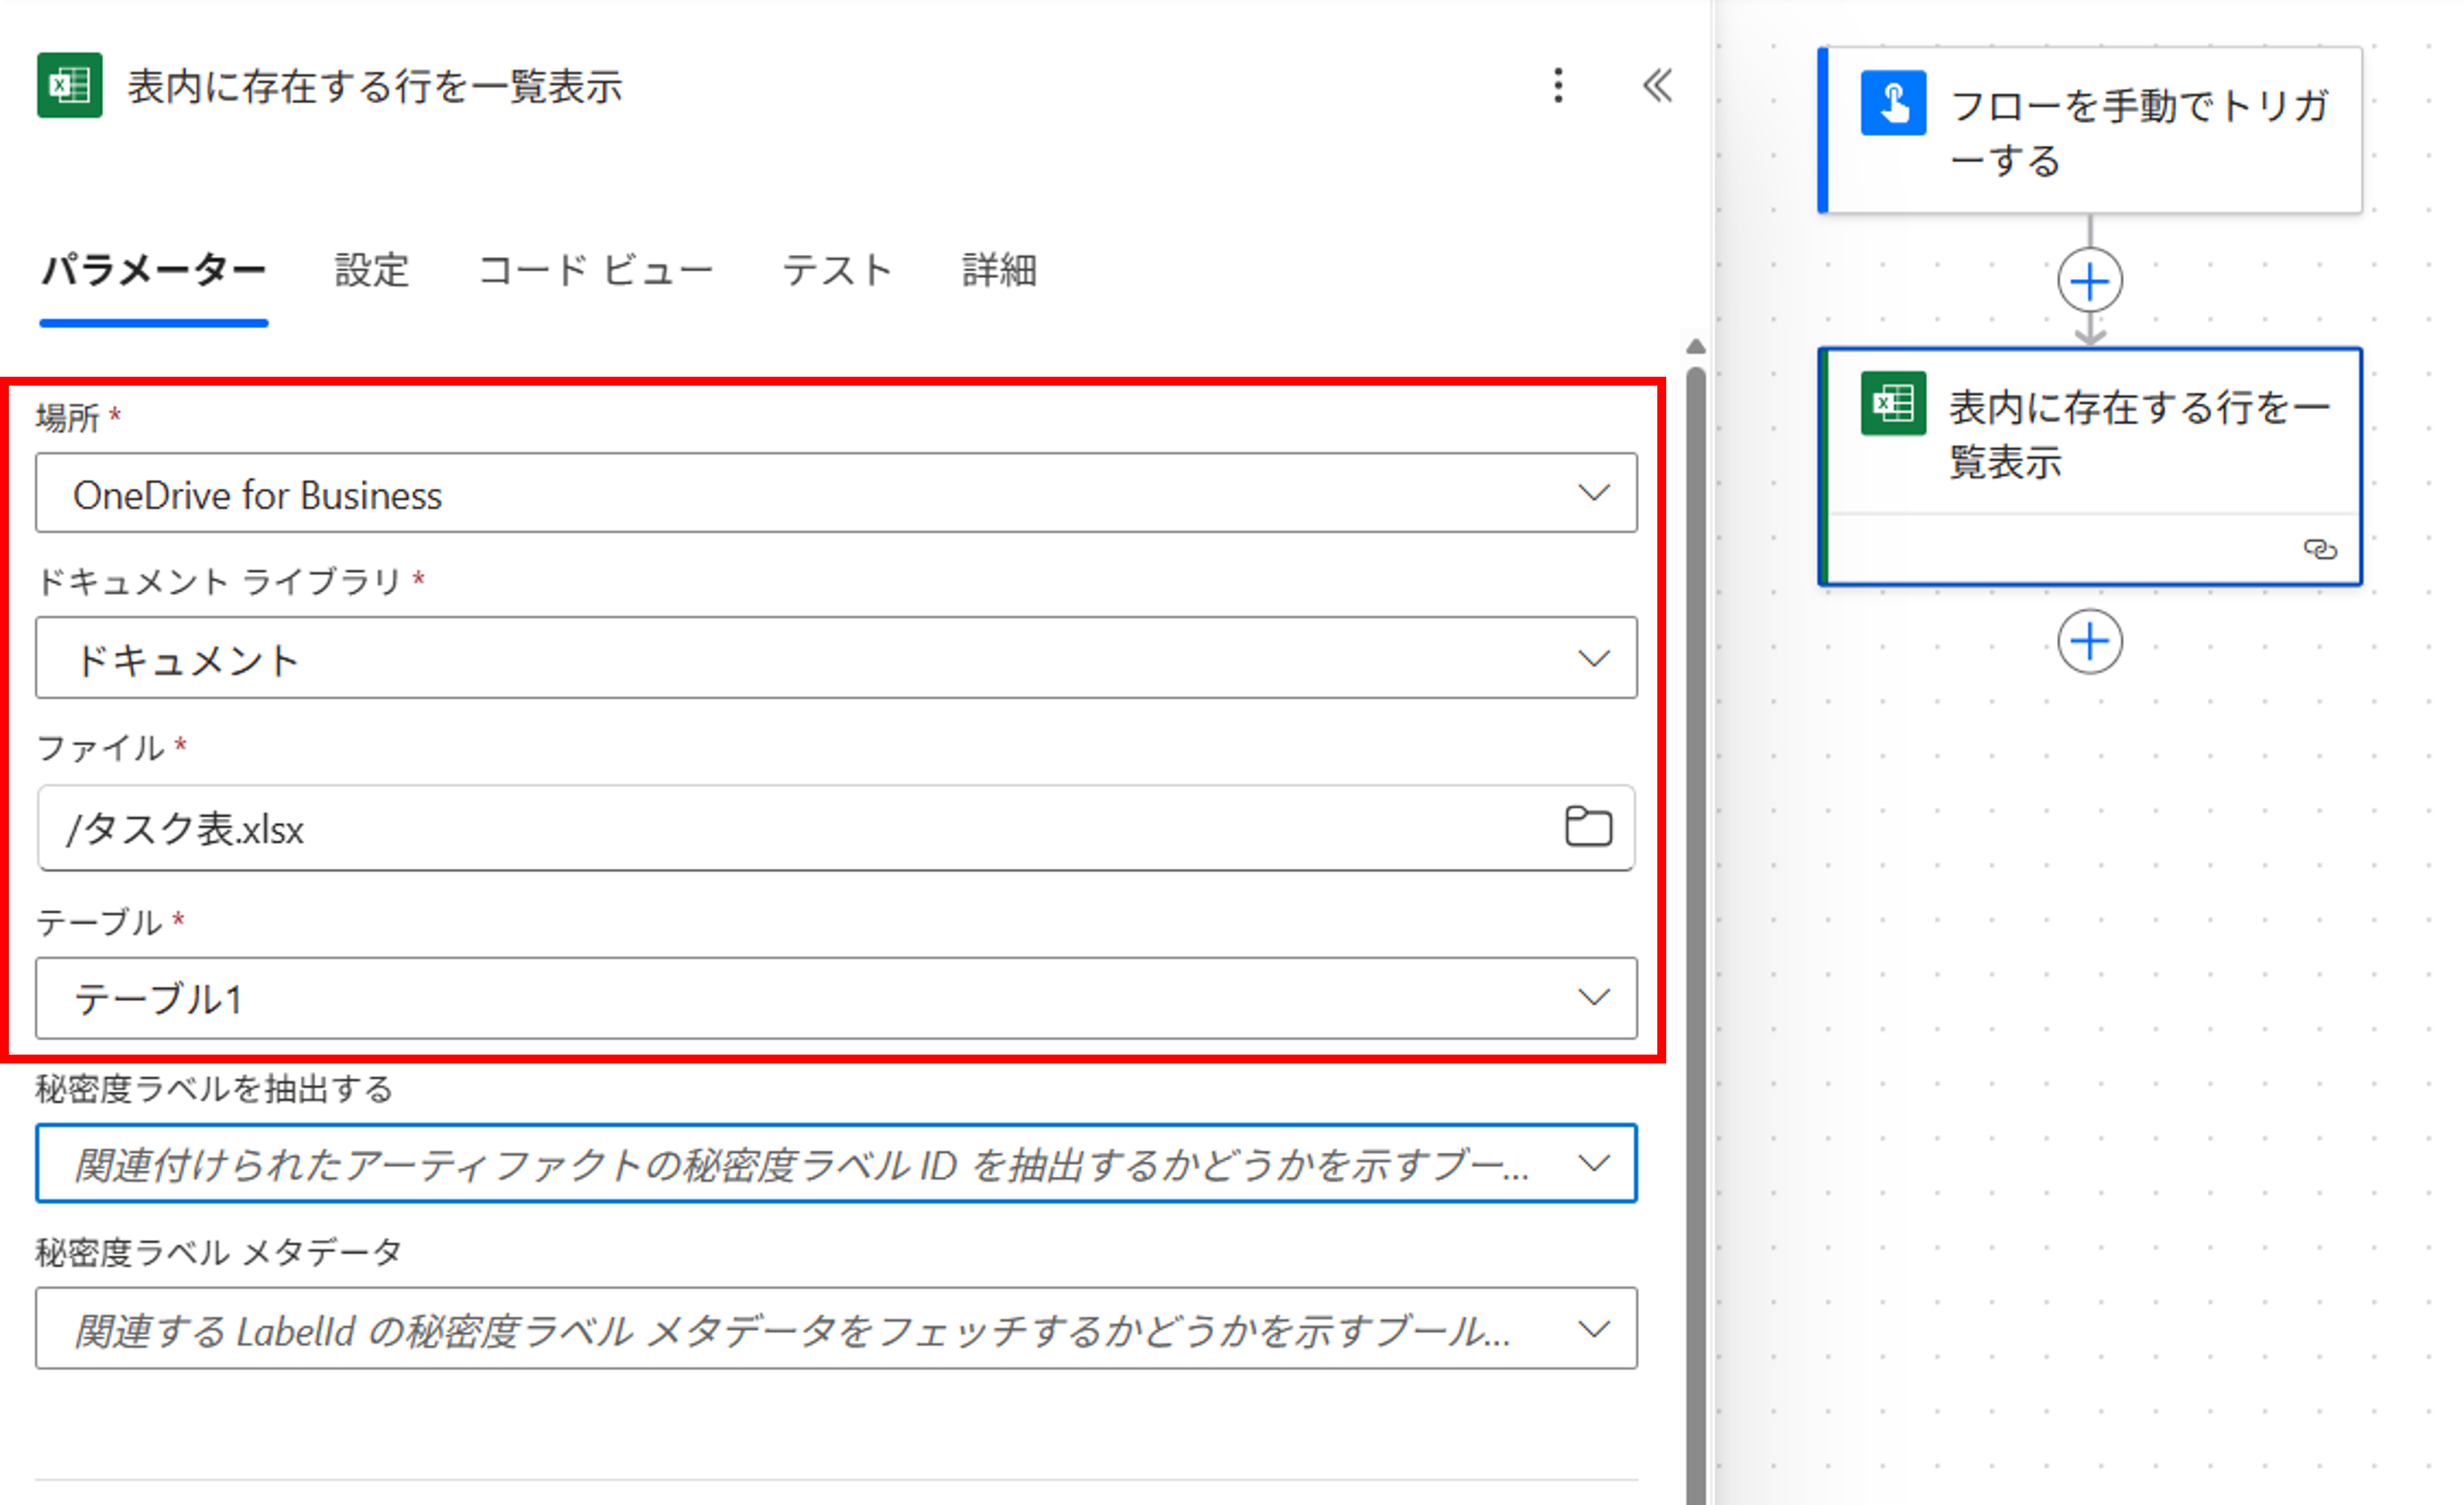Click the 秘密度ラベルを抽出する label

click(x=214, y=1088)
